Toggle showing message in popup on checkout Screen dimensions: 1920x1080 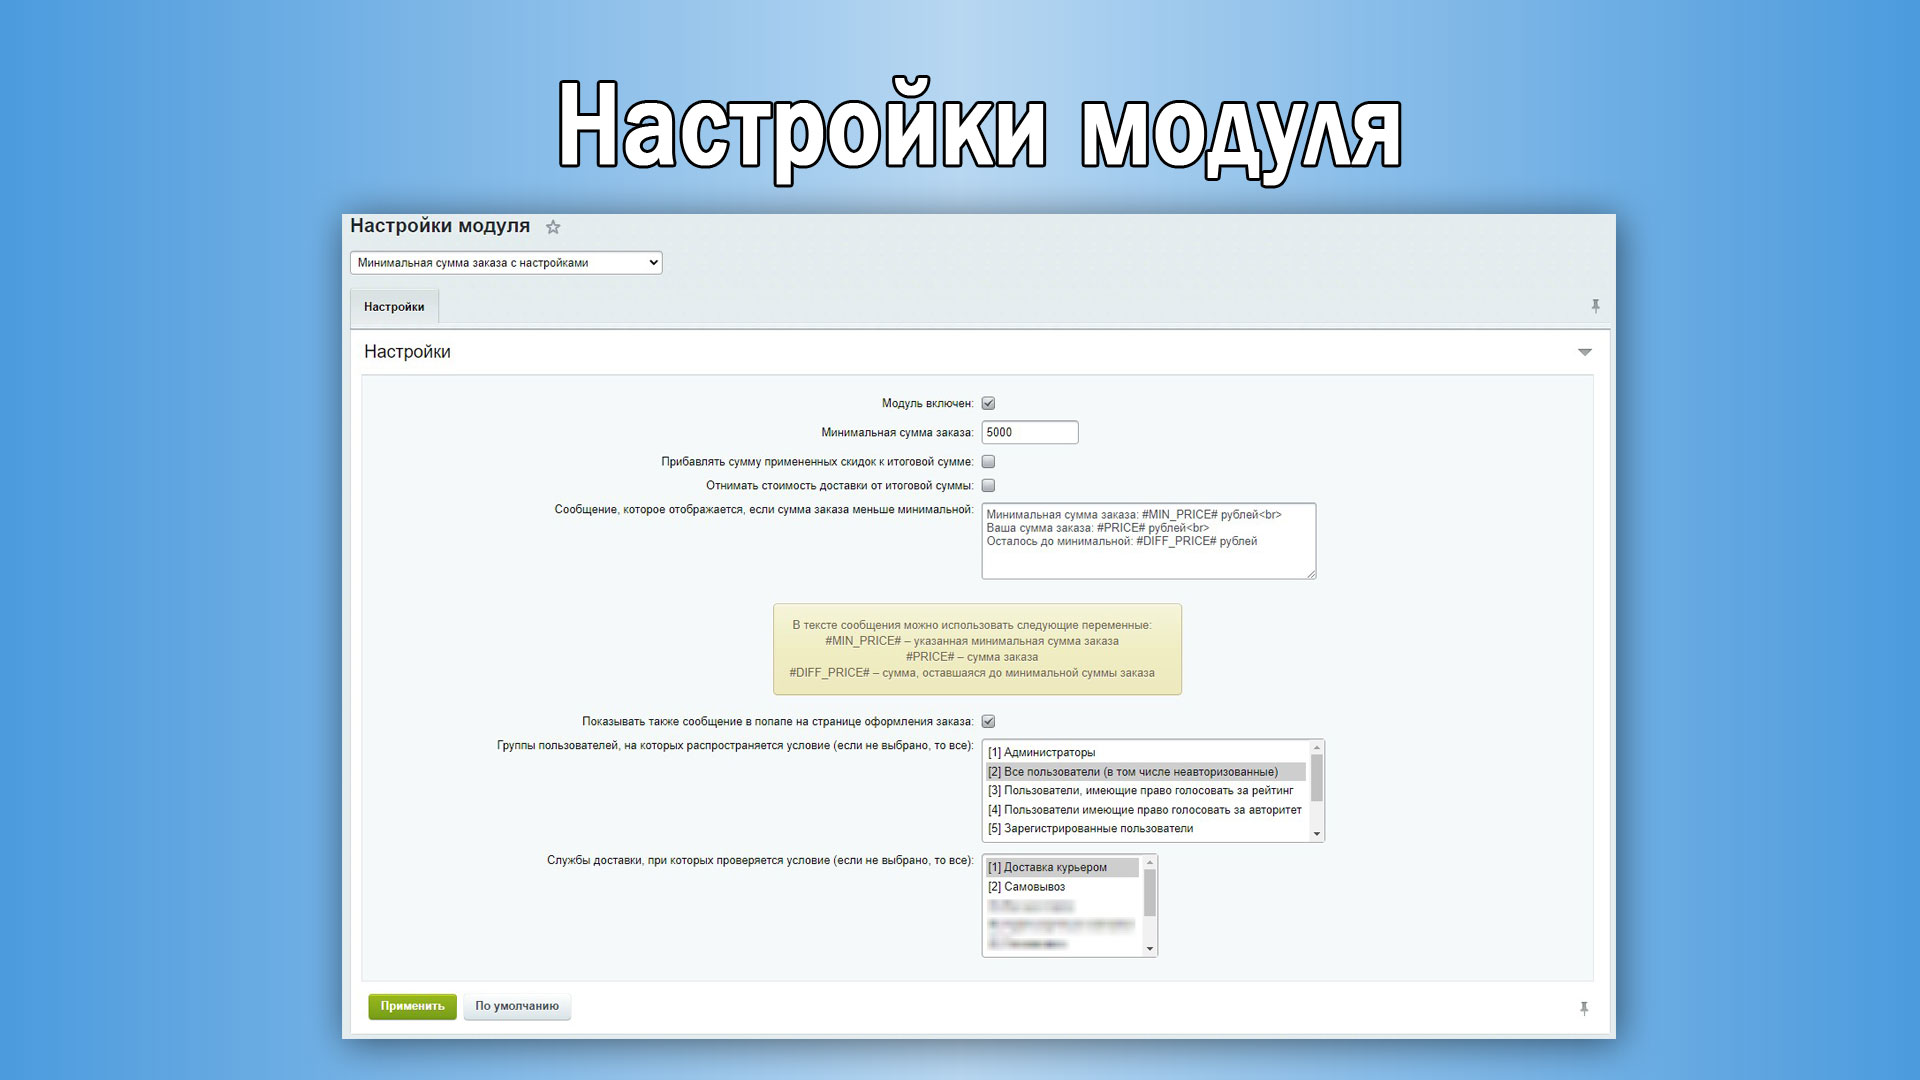click(988, 721)
